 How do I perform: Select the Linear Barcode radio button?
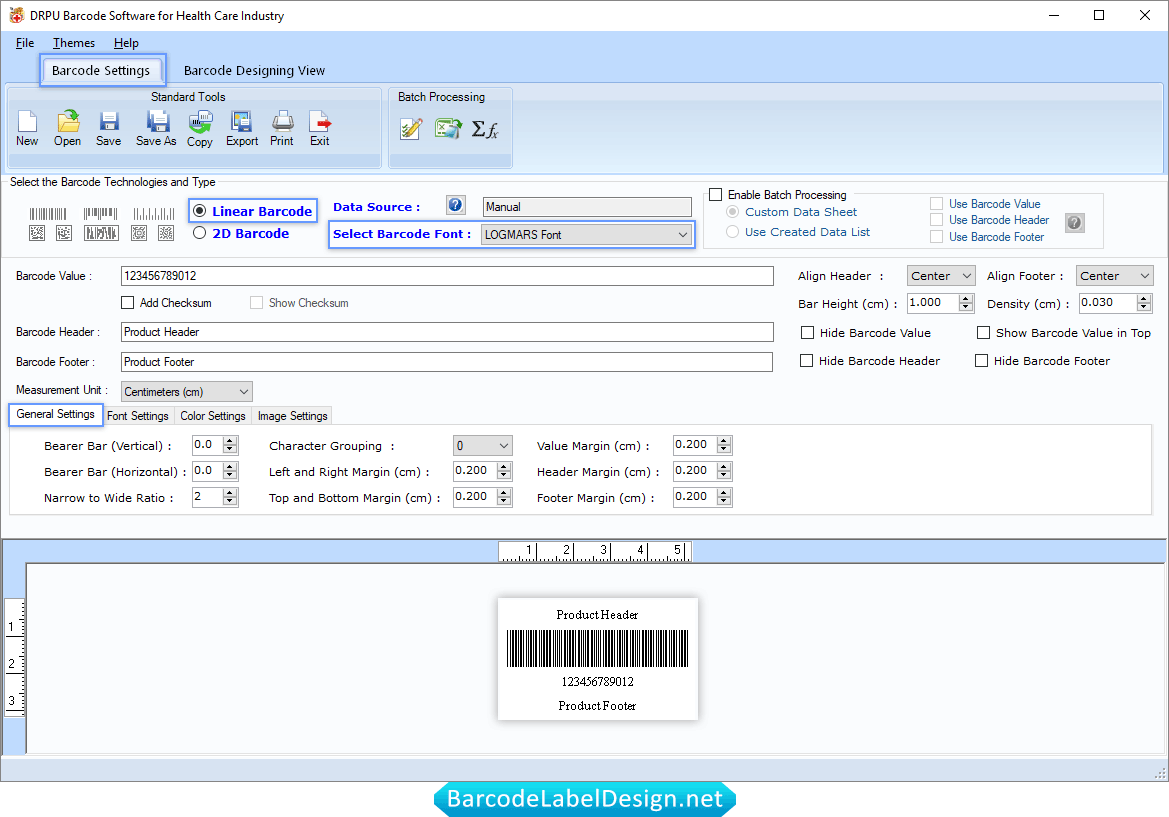[200, 211]
